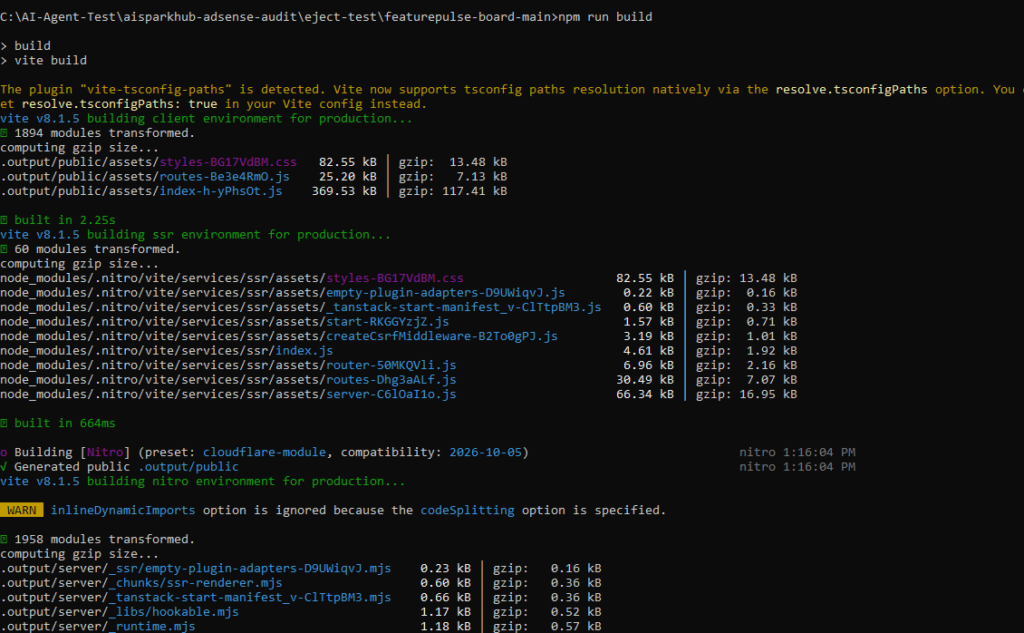Click ssr asset createCsrfMiddleware-B2To0gPJ.js
Image resolution: width=1024 pixels, height=633 pixels.
(x=442, y=336)
